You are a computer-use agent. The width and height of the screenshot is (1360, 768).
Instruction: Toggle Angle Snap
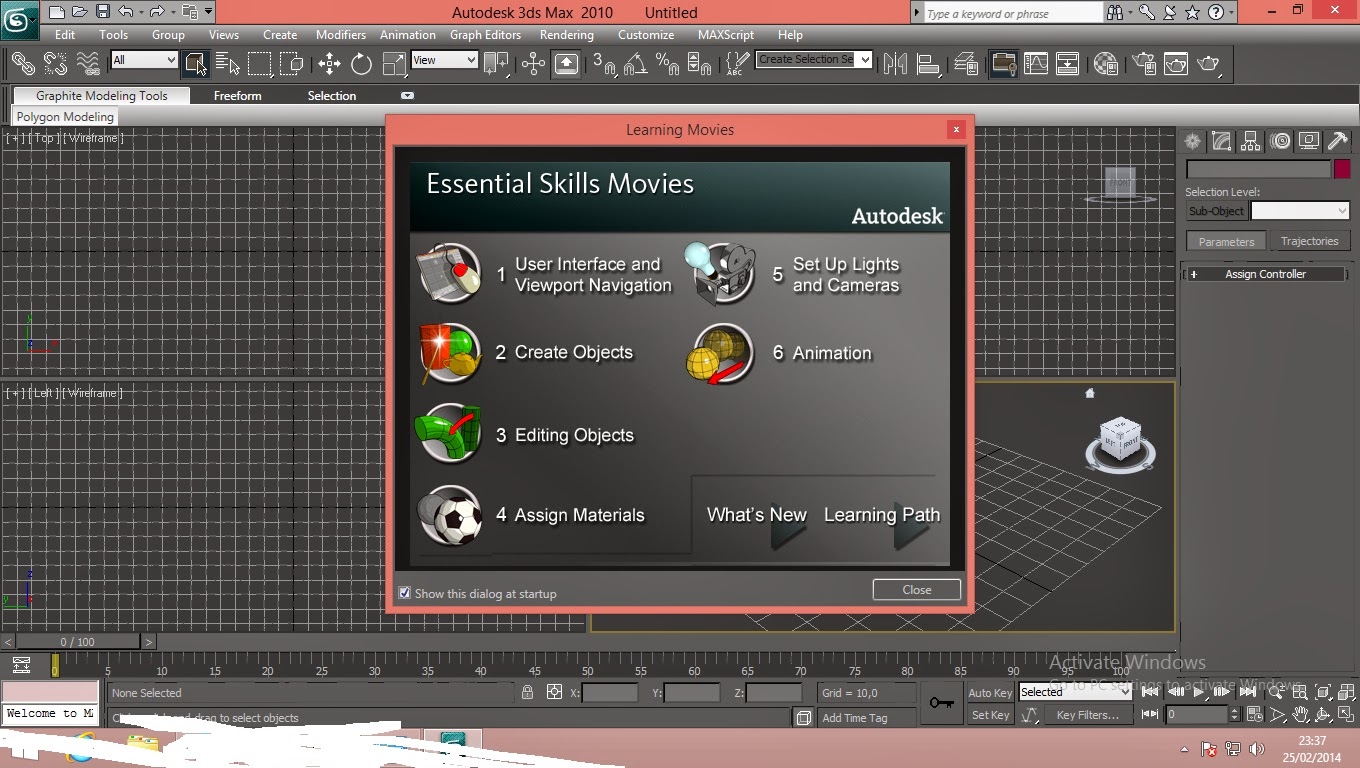(x=635, y=63)
